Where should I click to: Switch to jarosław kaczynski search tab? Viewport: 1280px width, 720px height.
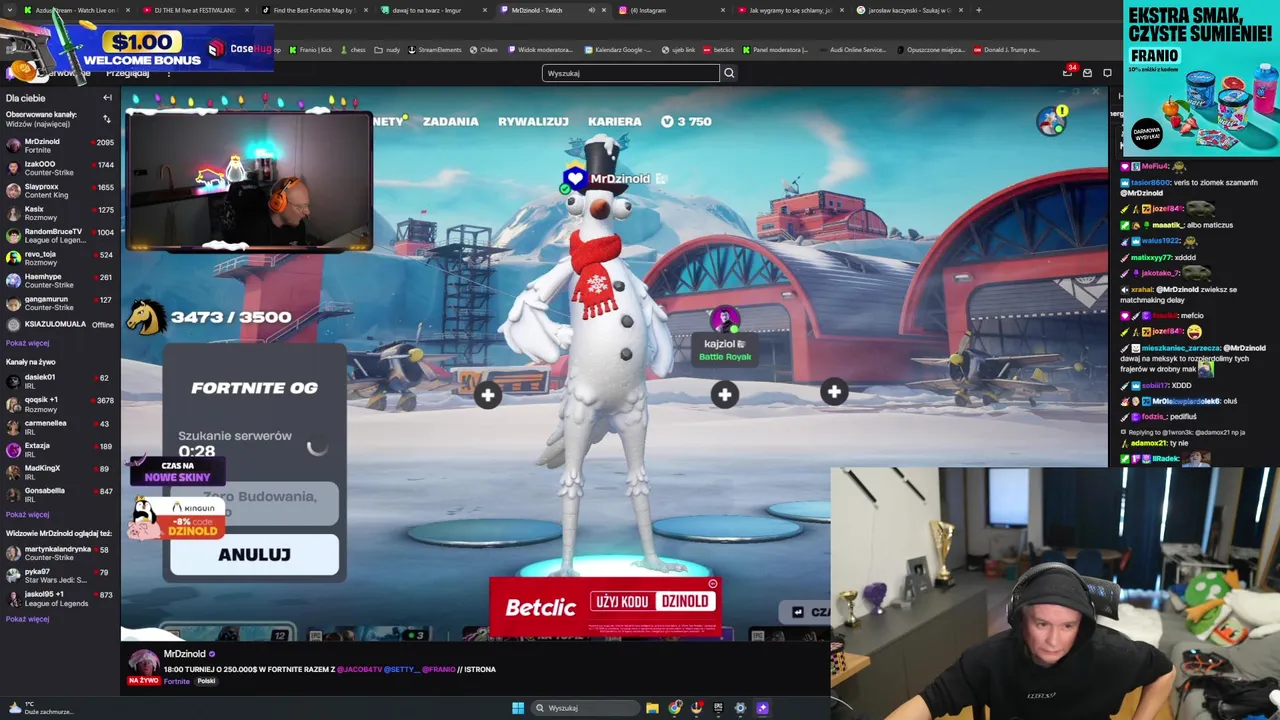(909, 10)
